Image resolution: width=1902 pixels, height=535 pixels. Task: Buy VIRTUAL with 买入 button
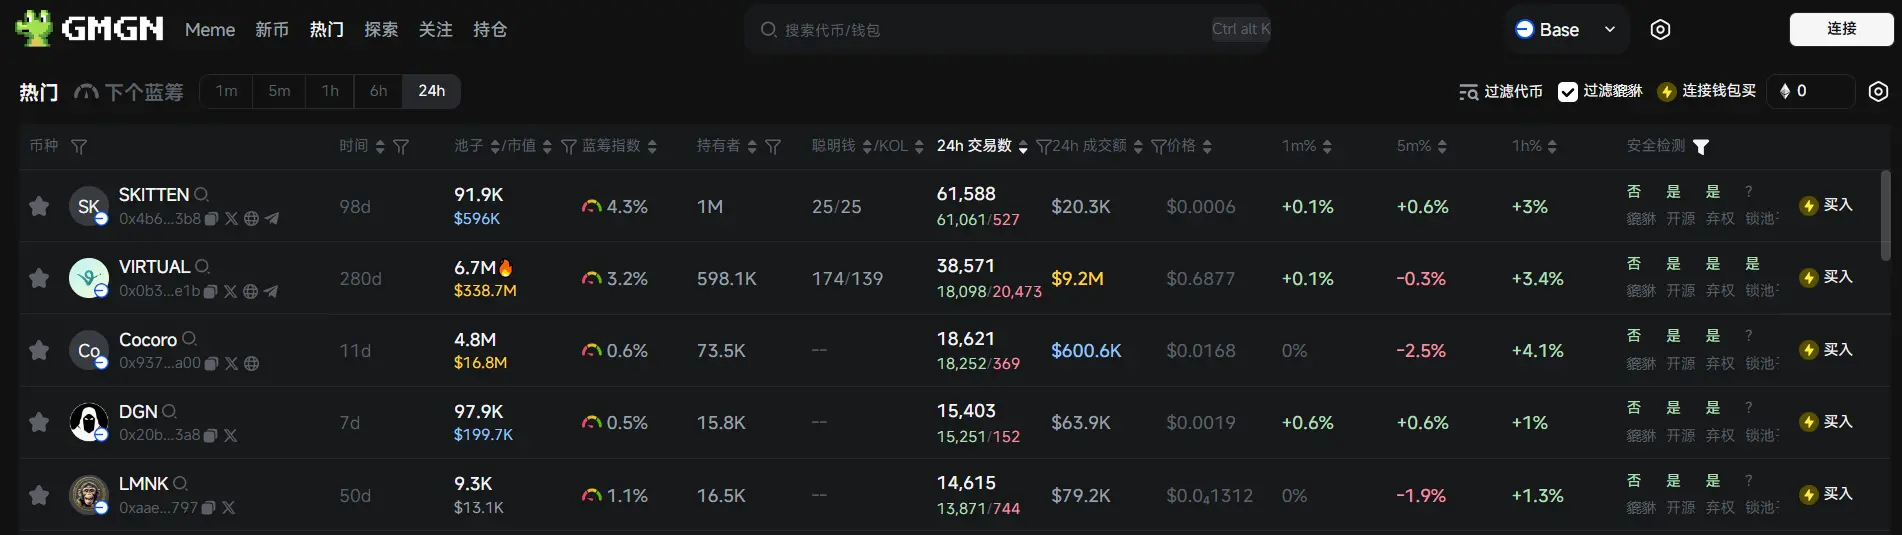1827,277
